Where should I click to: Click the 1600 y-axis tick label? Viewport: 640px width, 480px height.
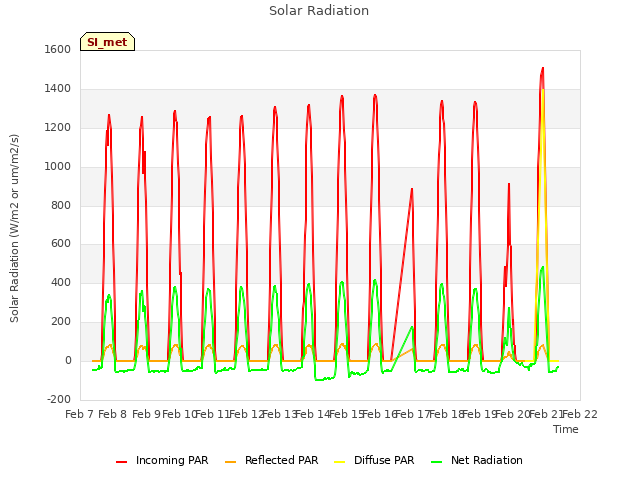pos(58,49)
